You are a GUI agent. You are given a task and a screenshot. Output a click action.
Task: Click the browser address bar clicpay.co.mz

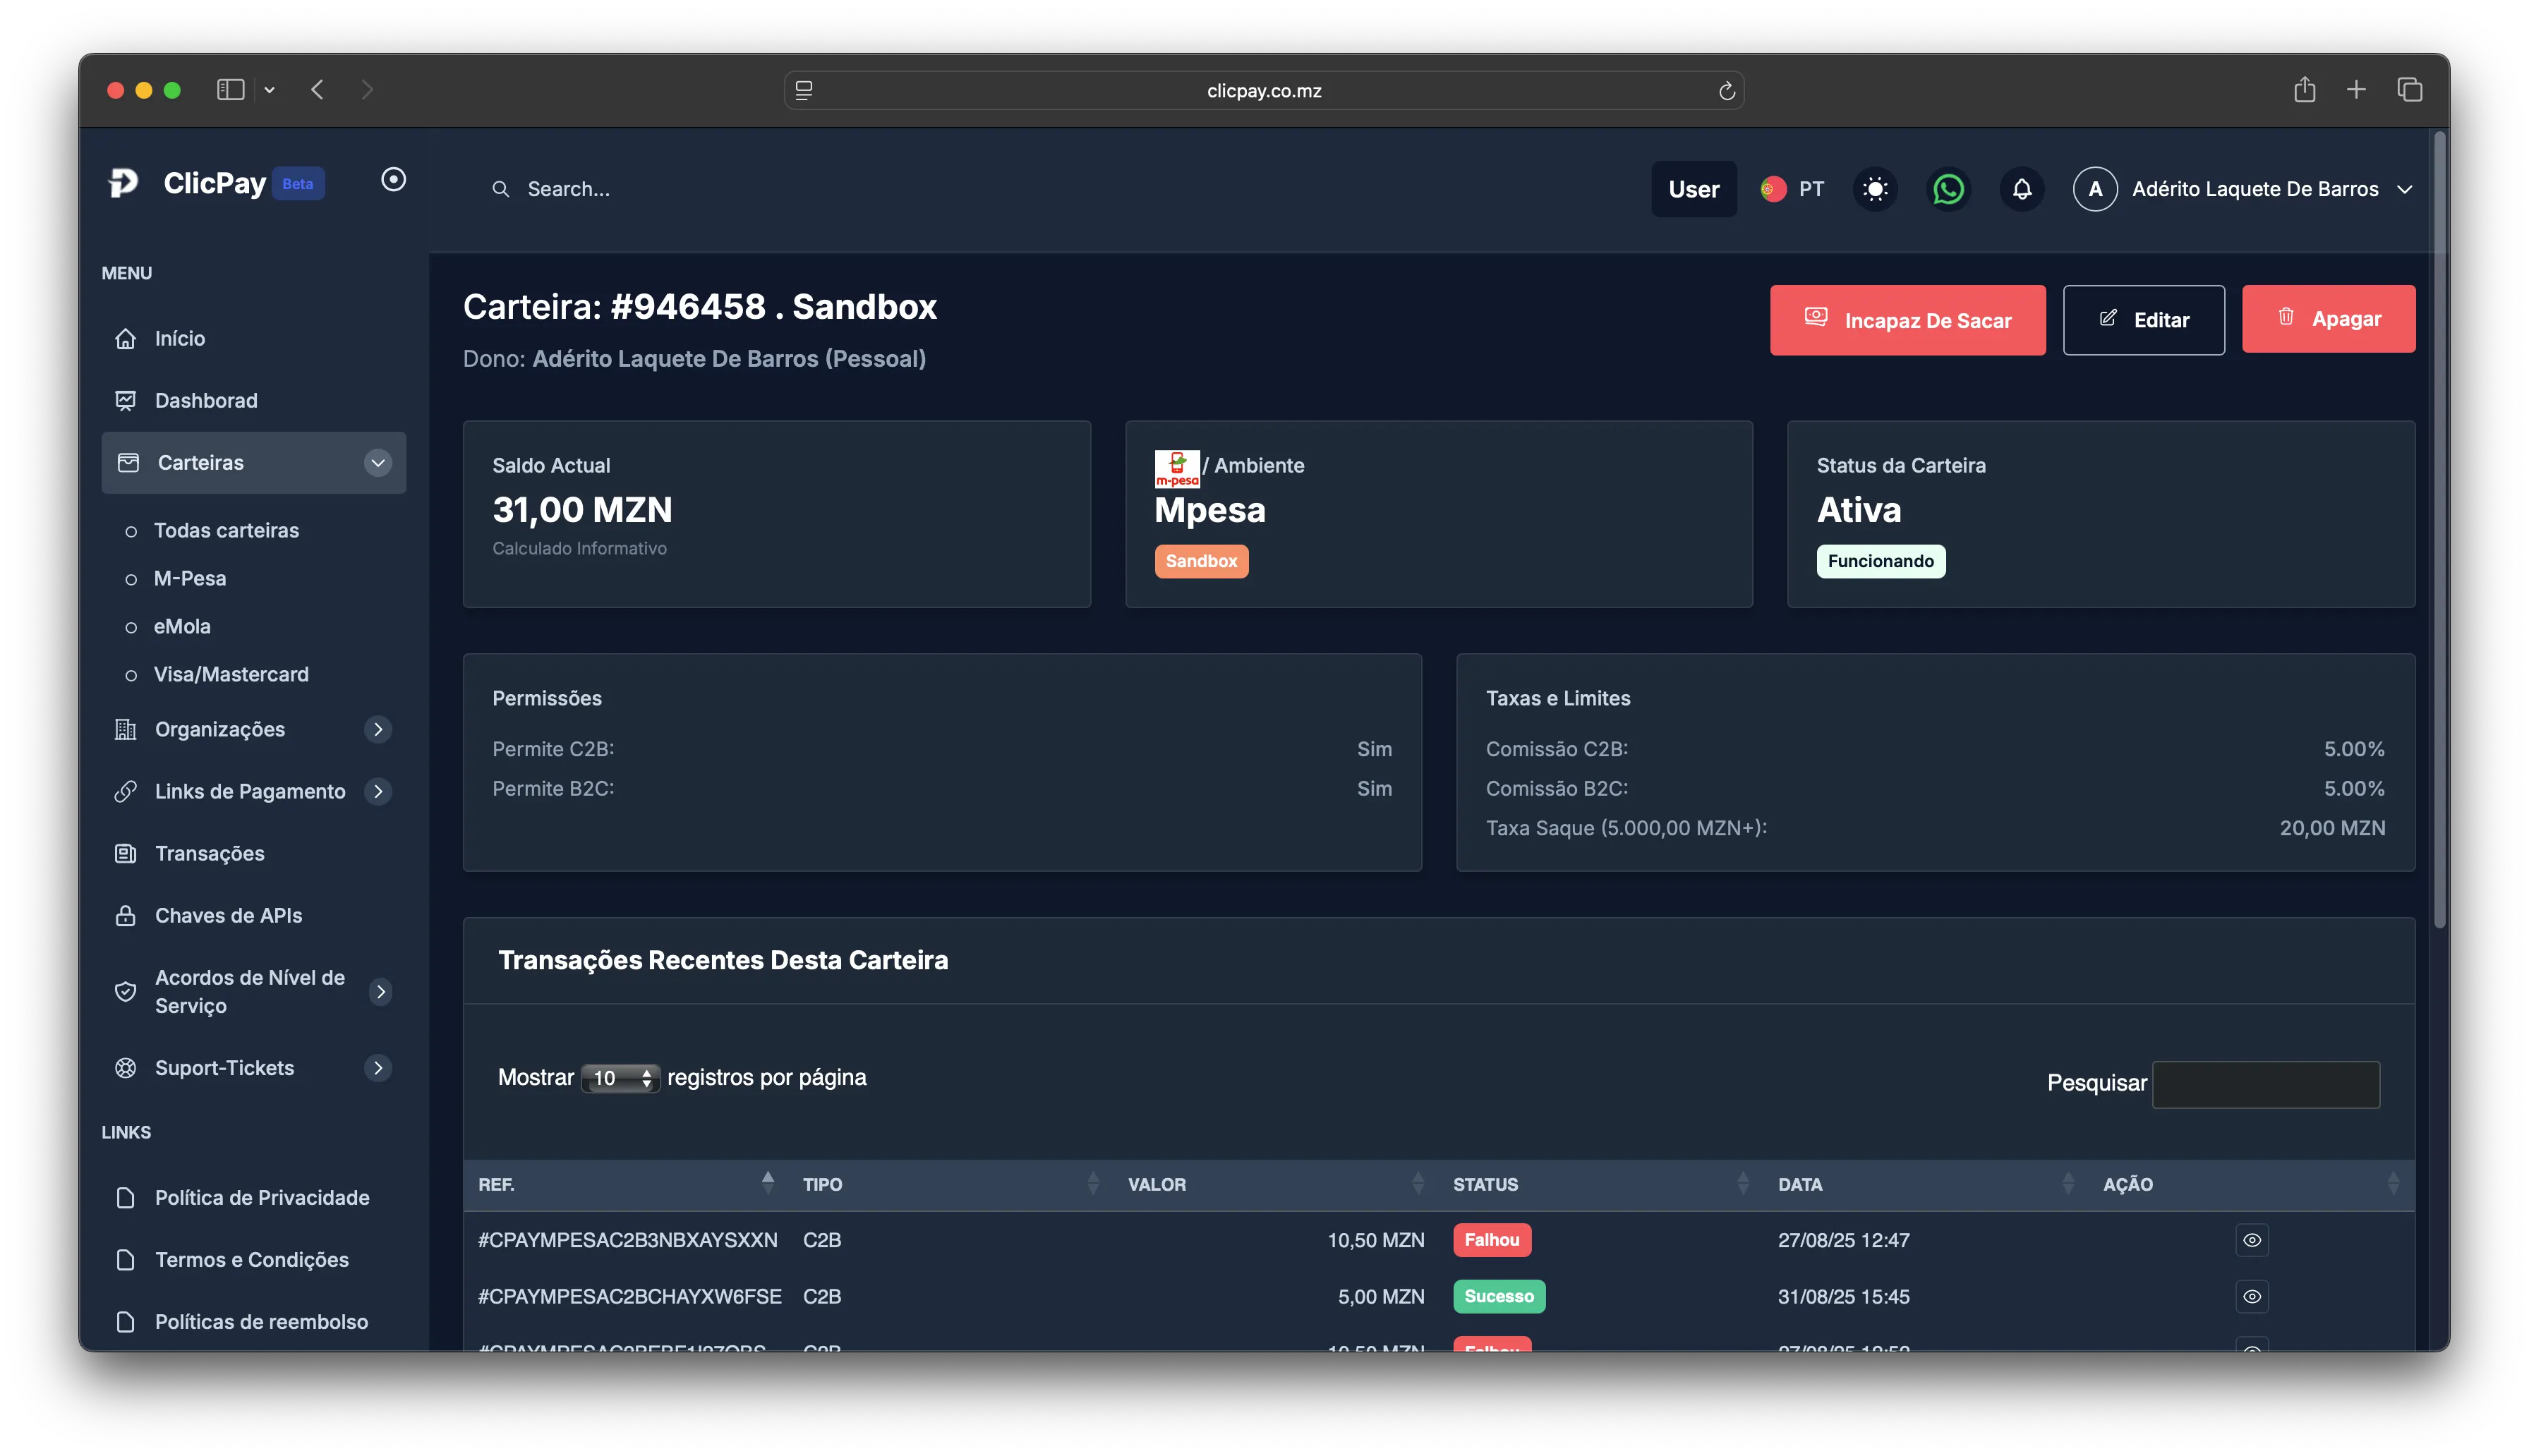tap(1264, 90)
